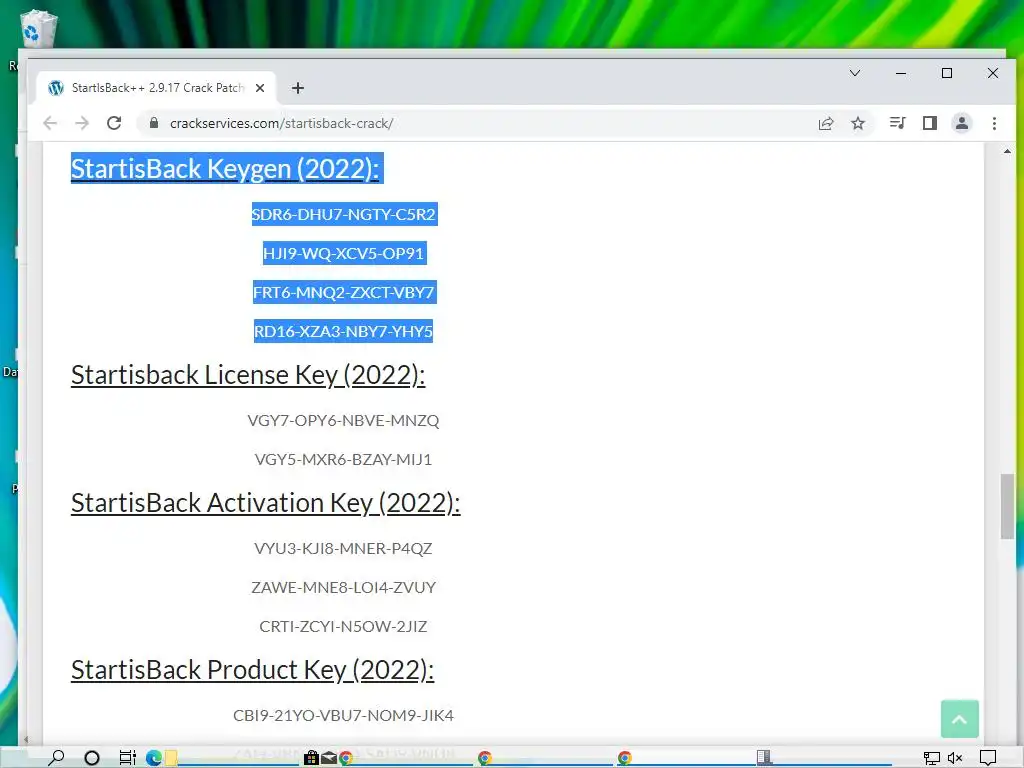The width and height of the screenshot is (1024, 768).
Task: Open the Chrome three-dot menu
Action: (x=994, y=123)
